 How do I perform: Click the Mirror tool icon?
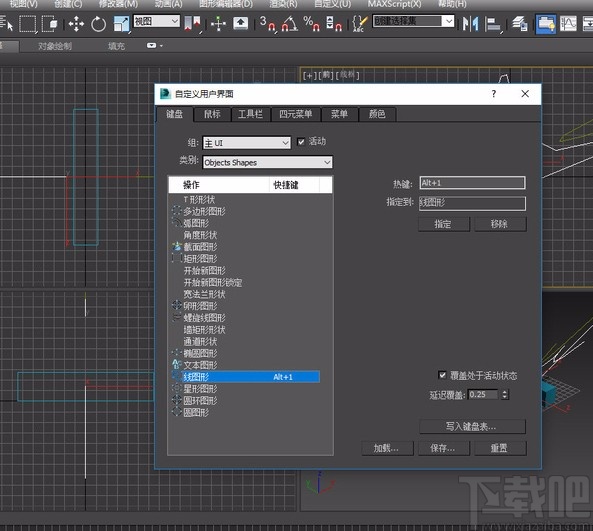click(x=470, y=23)
